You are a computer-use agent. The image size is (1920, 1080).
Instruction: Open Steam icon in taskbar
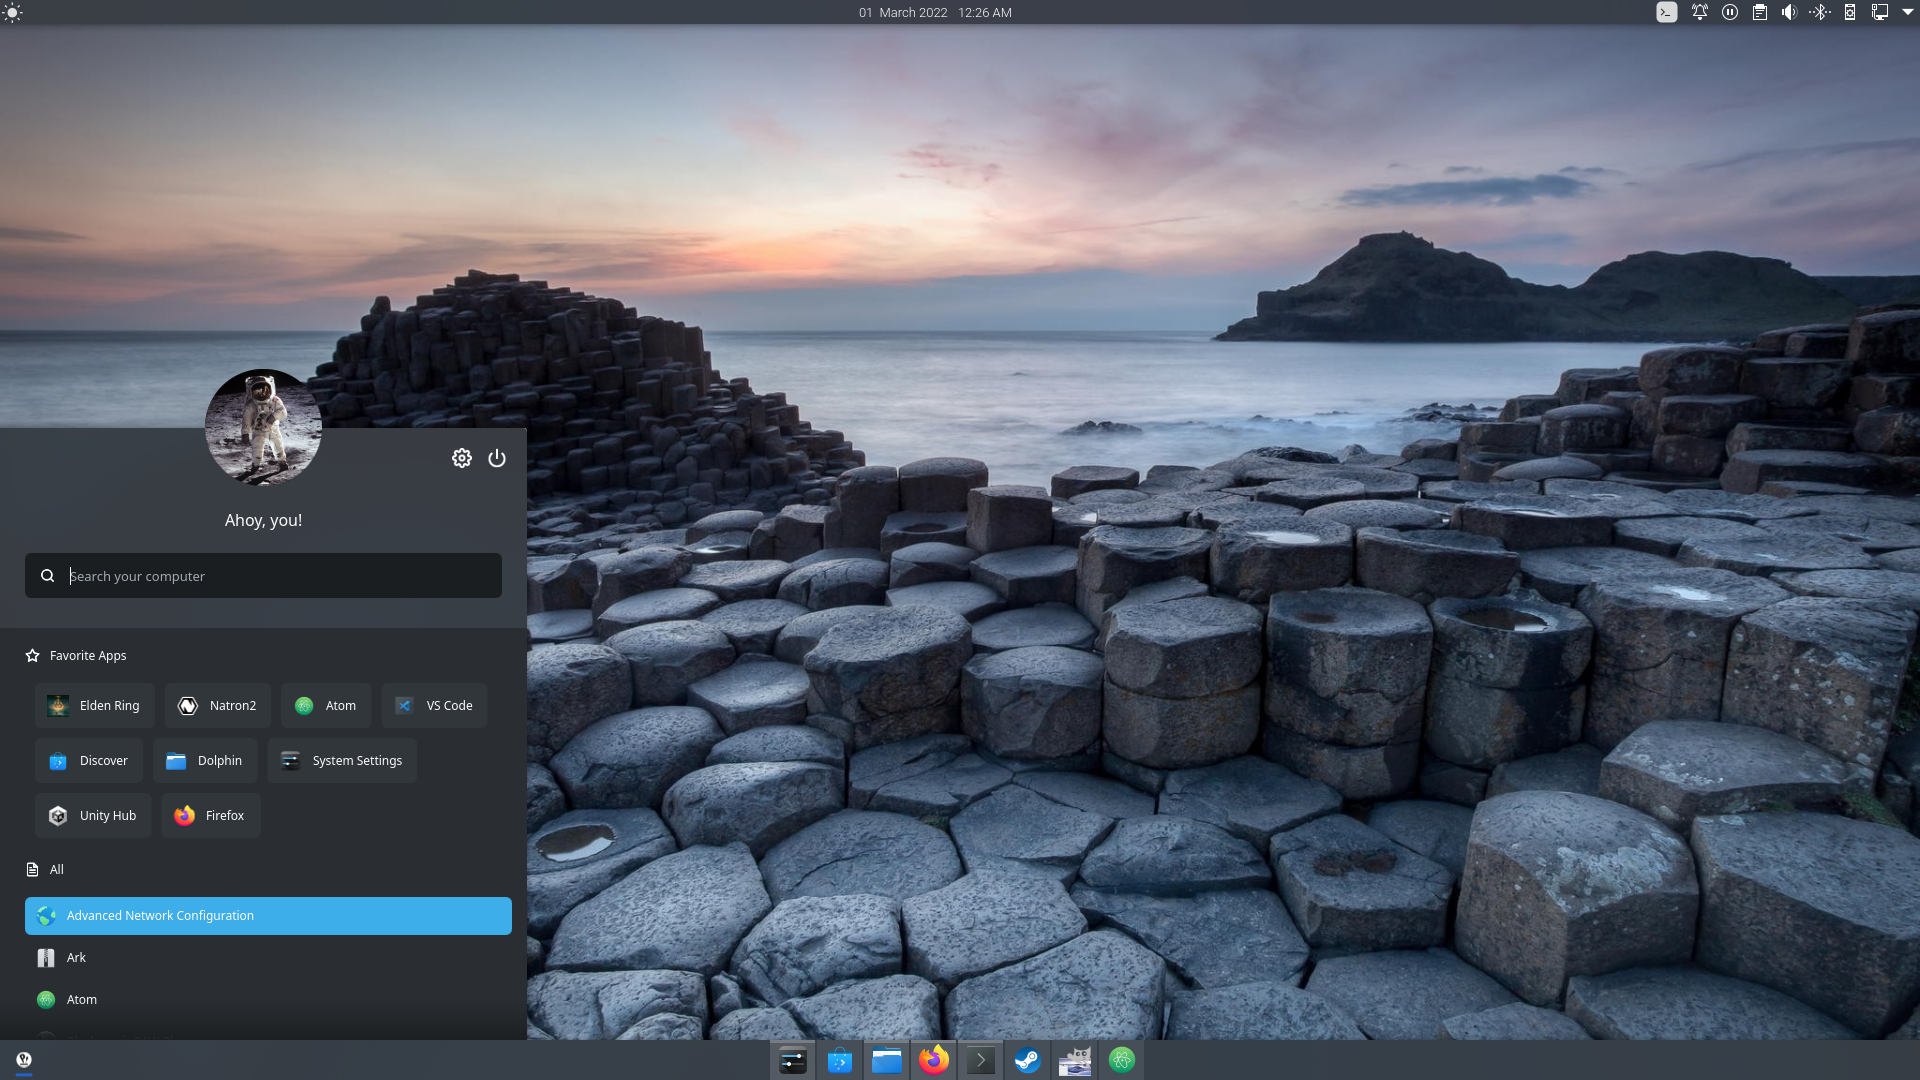click(1027, 1060)
